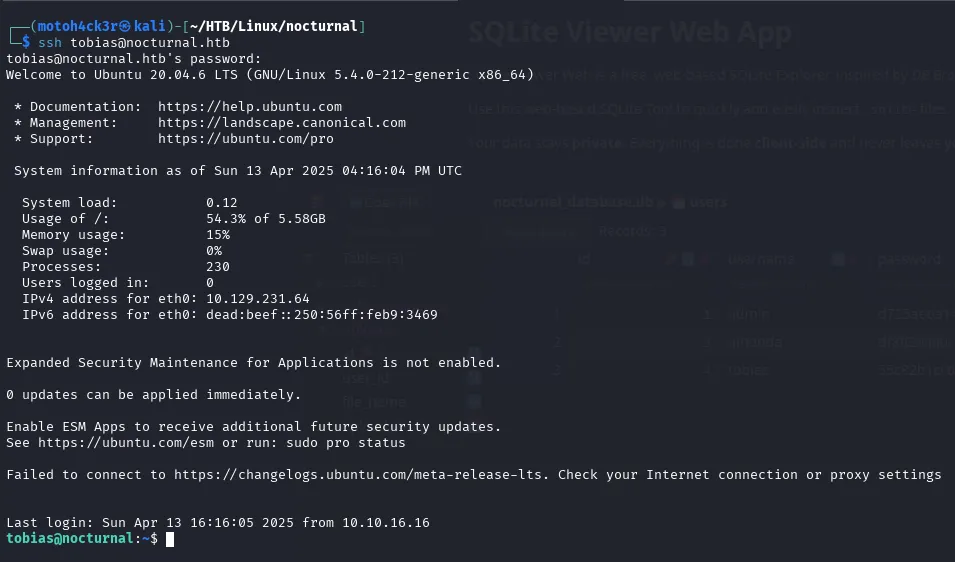
Task: Click the faded nocturnal_database.db breadcrumb
Action: [573, 202]
